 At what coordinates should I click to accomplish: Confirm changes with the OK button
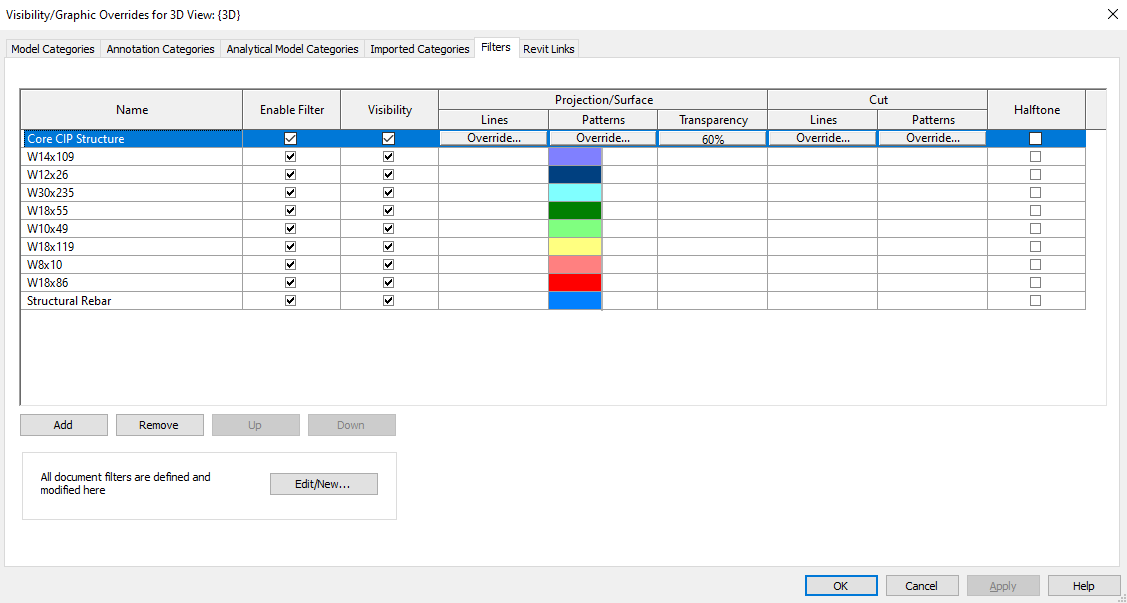[x=840, y=585]
